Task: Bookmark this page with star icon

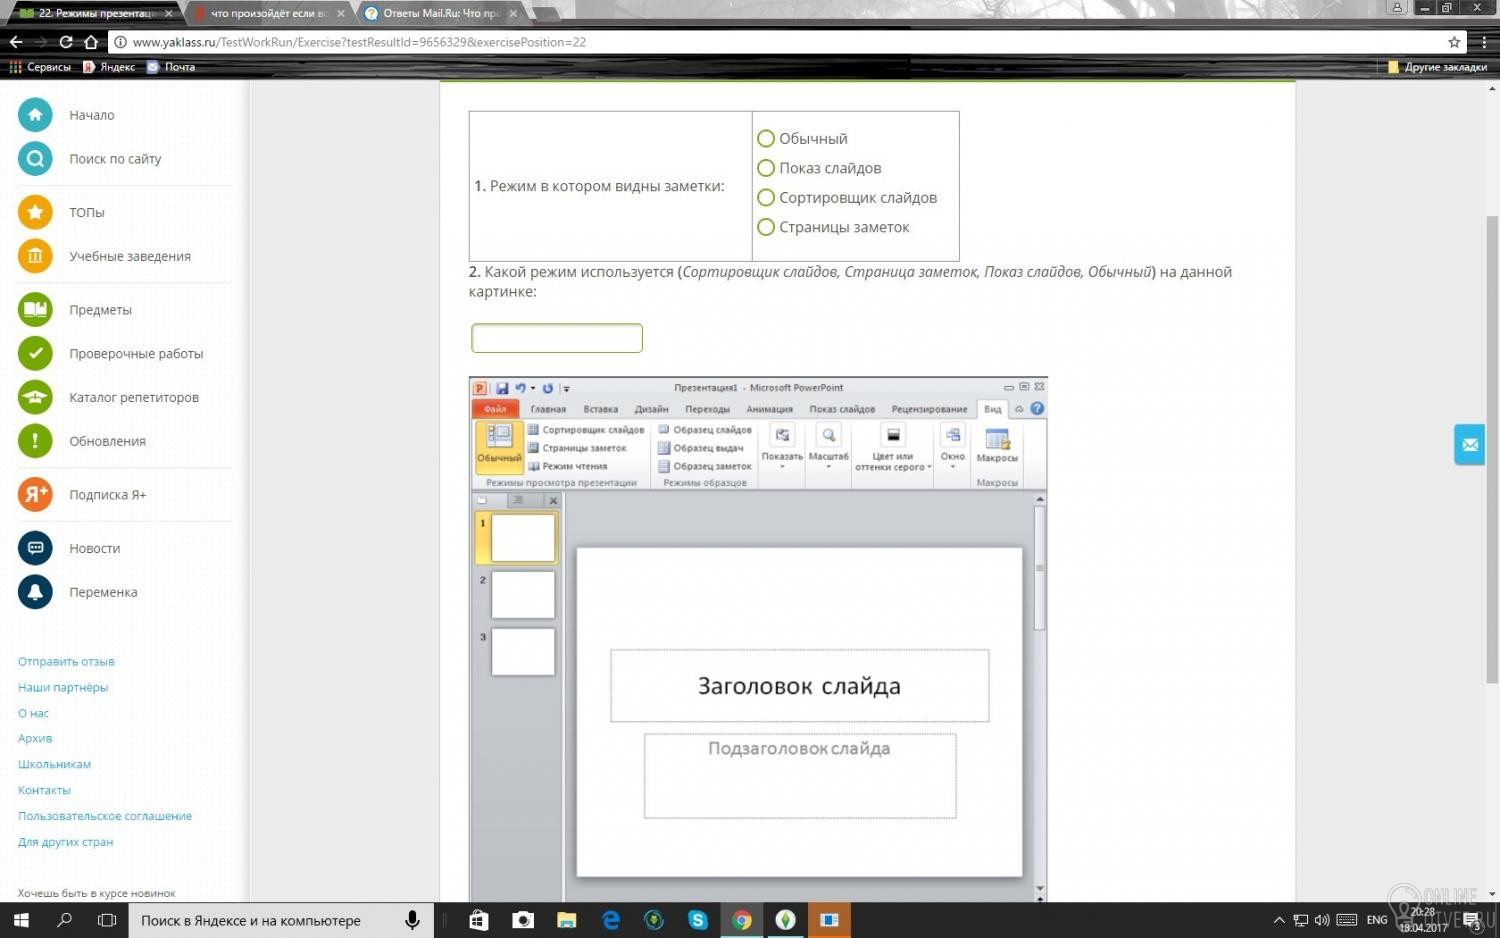Action: [1454, 42]
